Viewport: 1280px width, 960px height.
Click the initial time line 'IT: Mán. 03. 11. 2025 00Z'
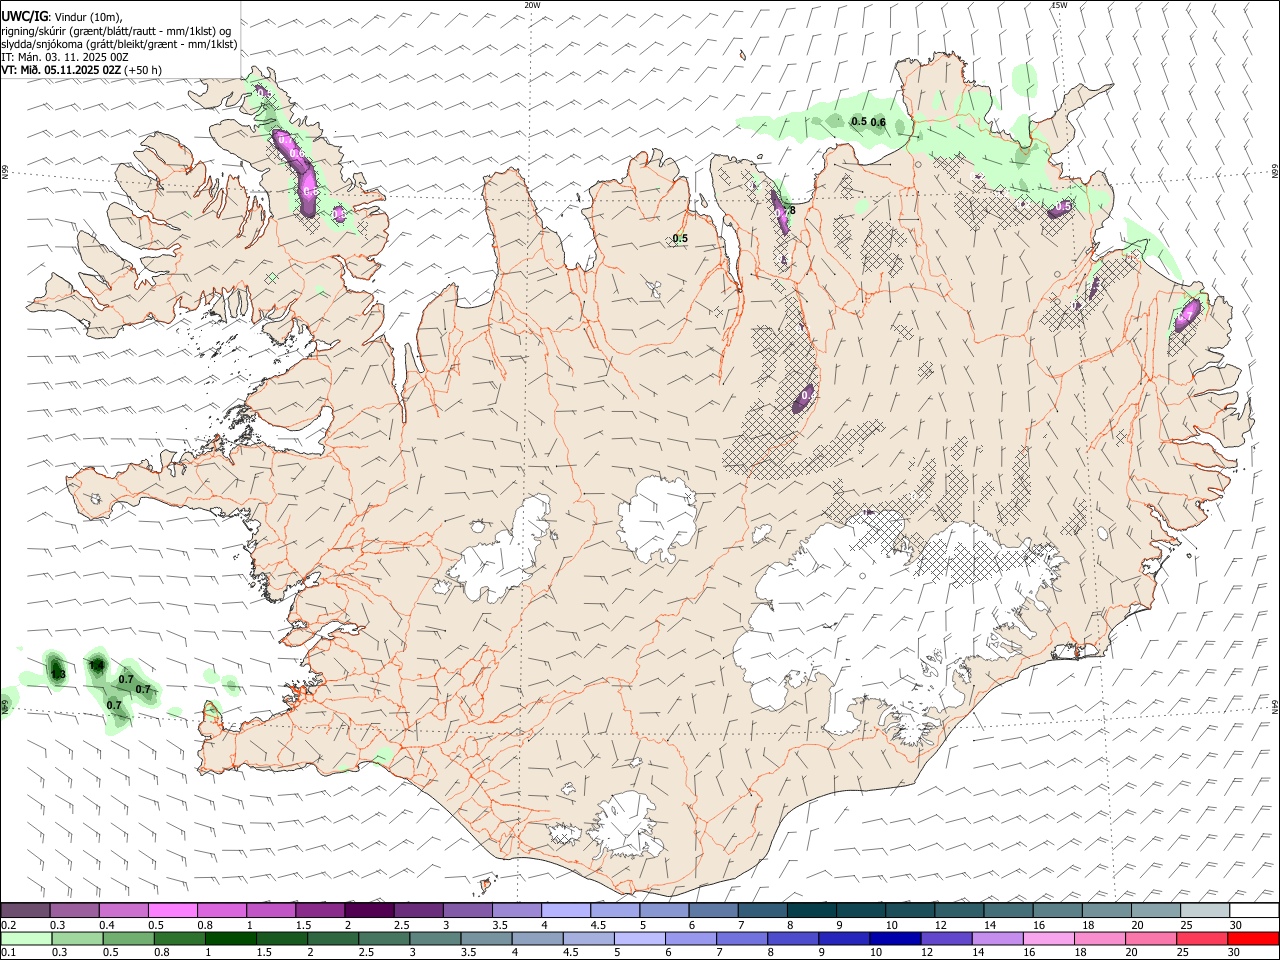point(65,57)
